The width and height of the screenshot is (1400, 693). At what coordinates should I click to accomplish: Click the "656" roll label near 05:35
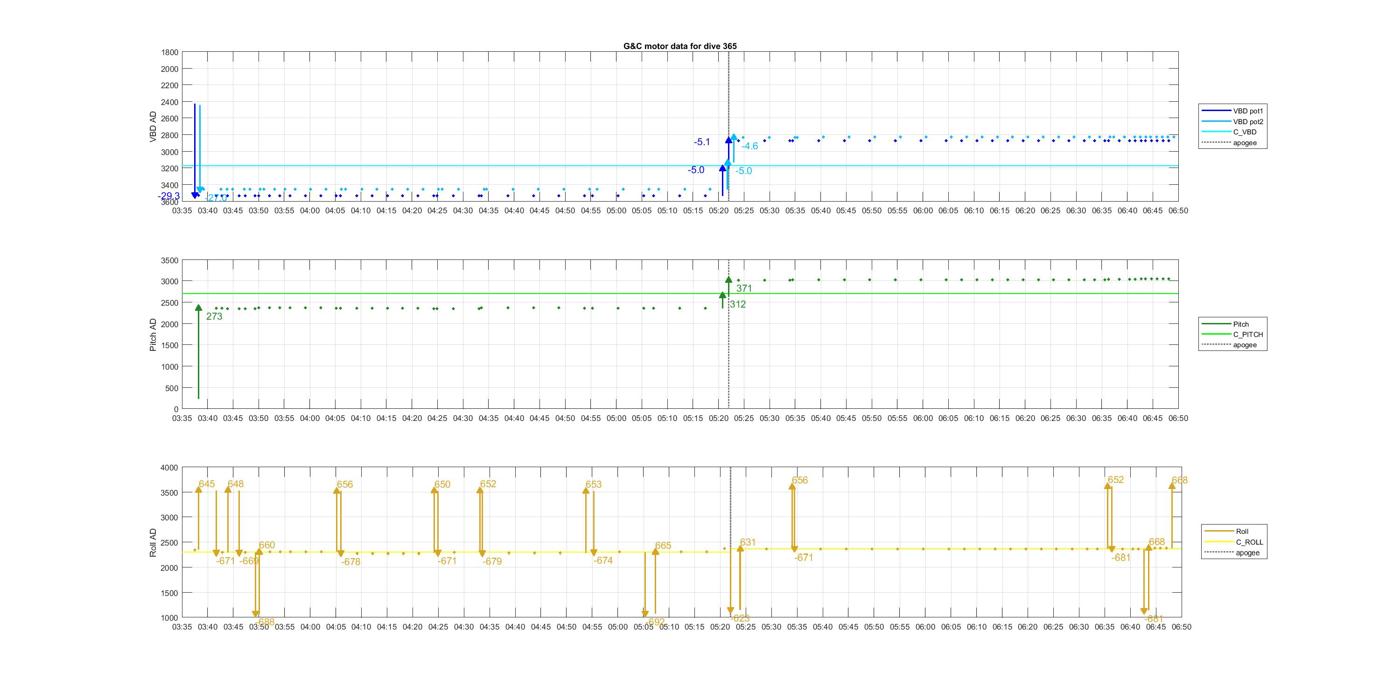pos(800,481)
